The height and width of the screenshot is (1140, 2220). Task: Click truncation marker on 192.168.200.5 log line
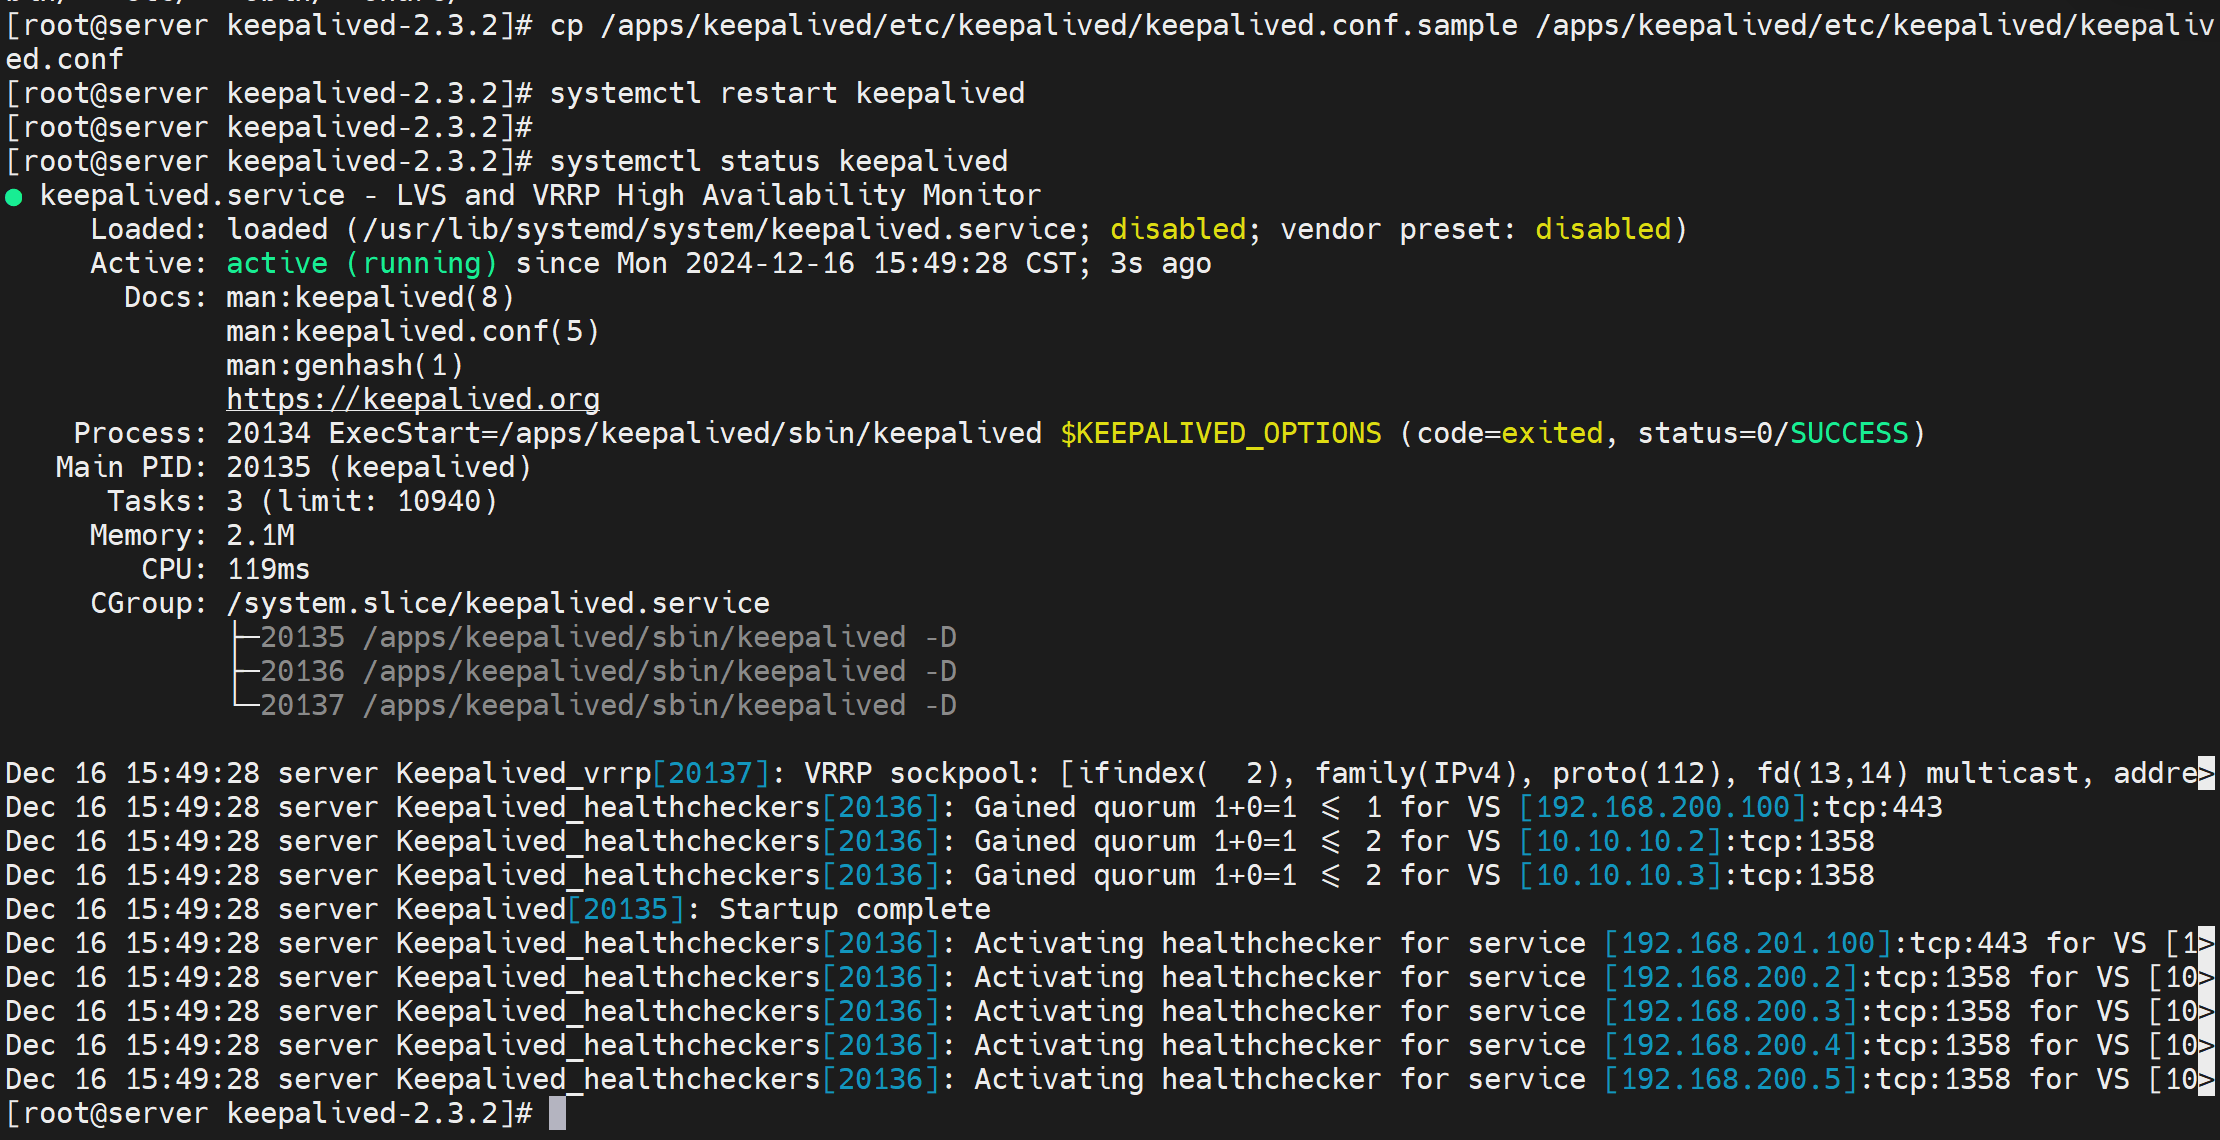tap(2206, 1079)
